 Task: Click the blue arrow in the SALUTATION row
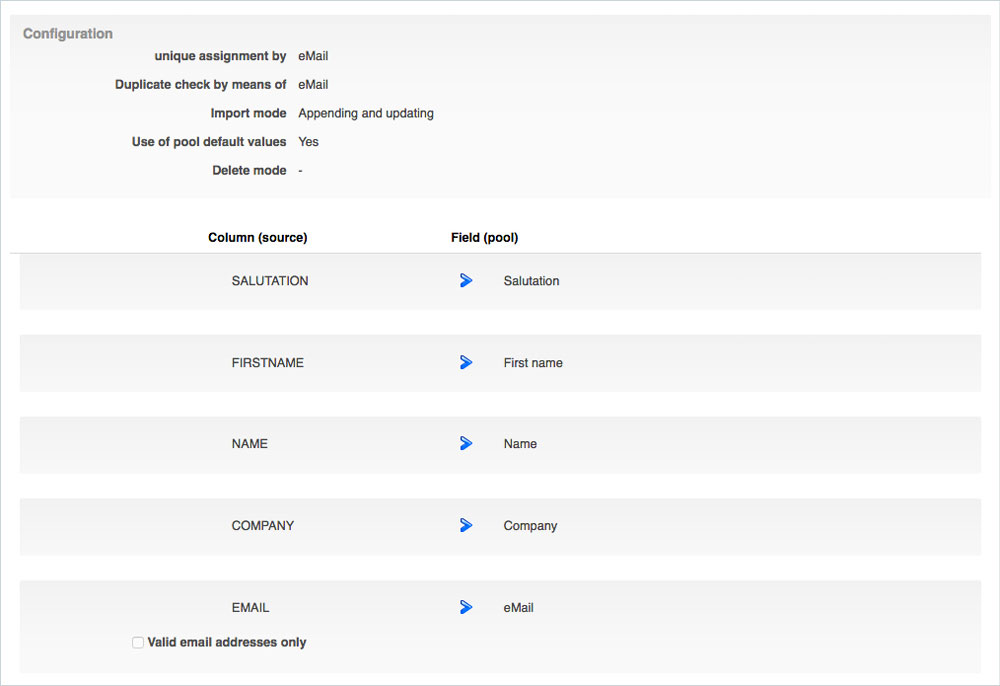[466, 281]
